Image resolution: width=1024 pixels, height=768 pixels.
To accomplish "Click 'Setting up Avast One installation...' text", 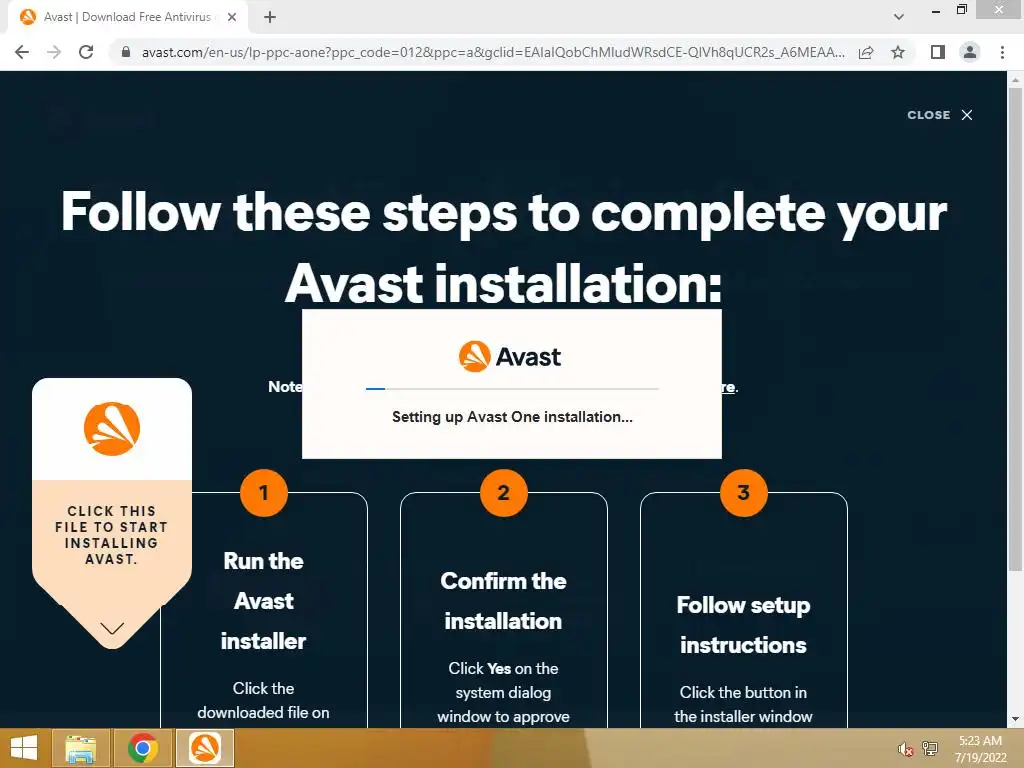I will pos(512,417).
